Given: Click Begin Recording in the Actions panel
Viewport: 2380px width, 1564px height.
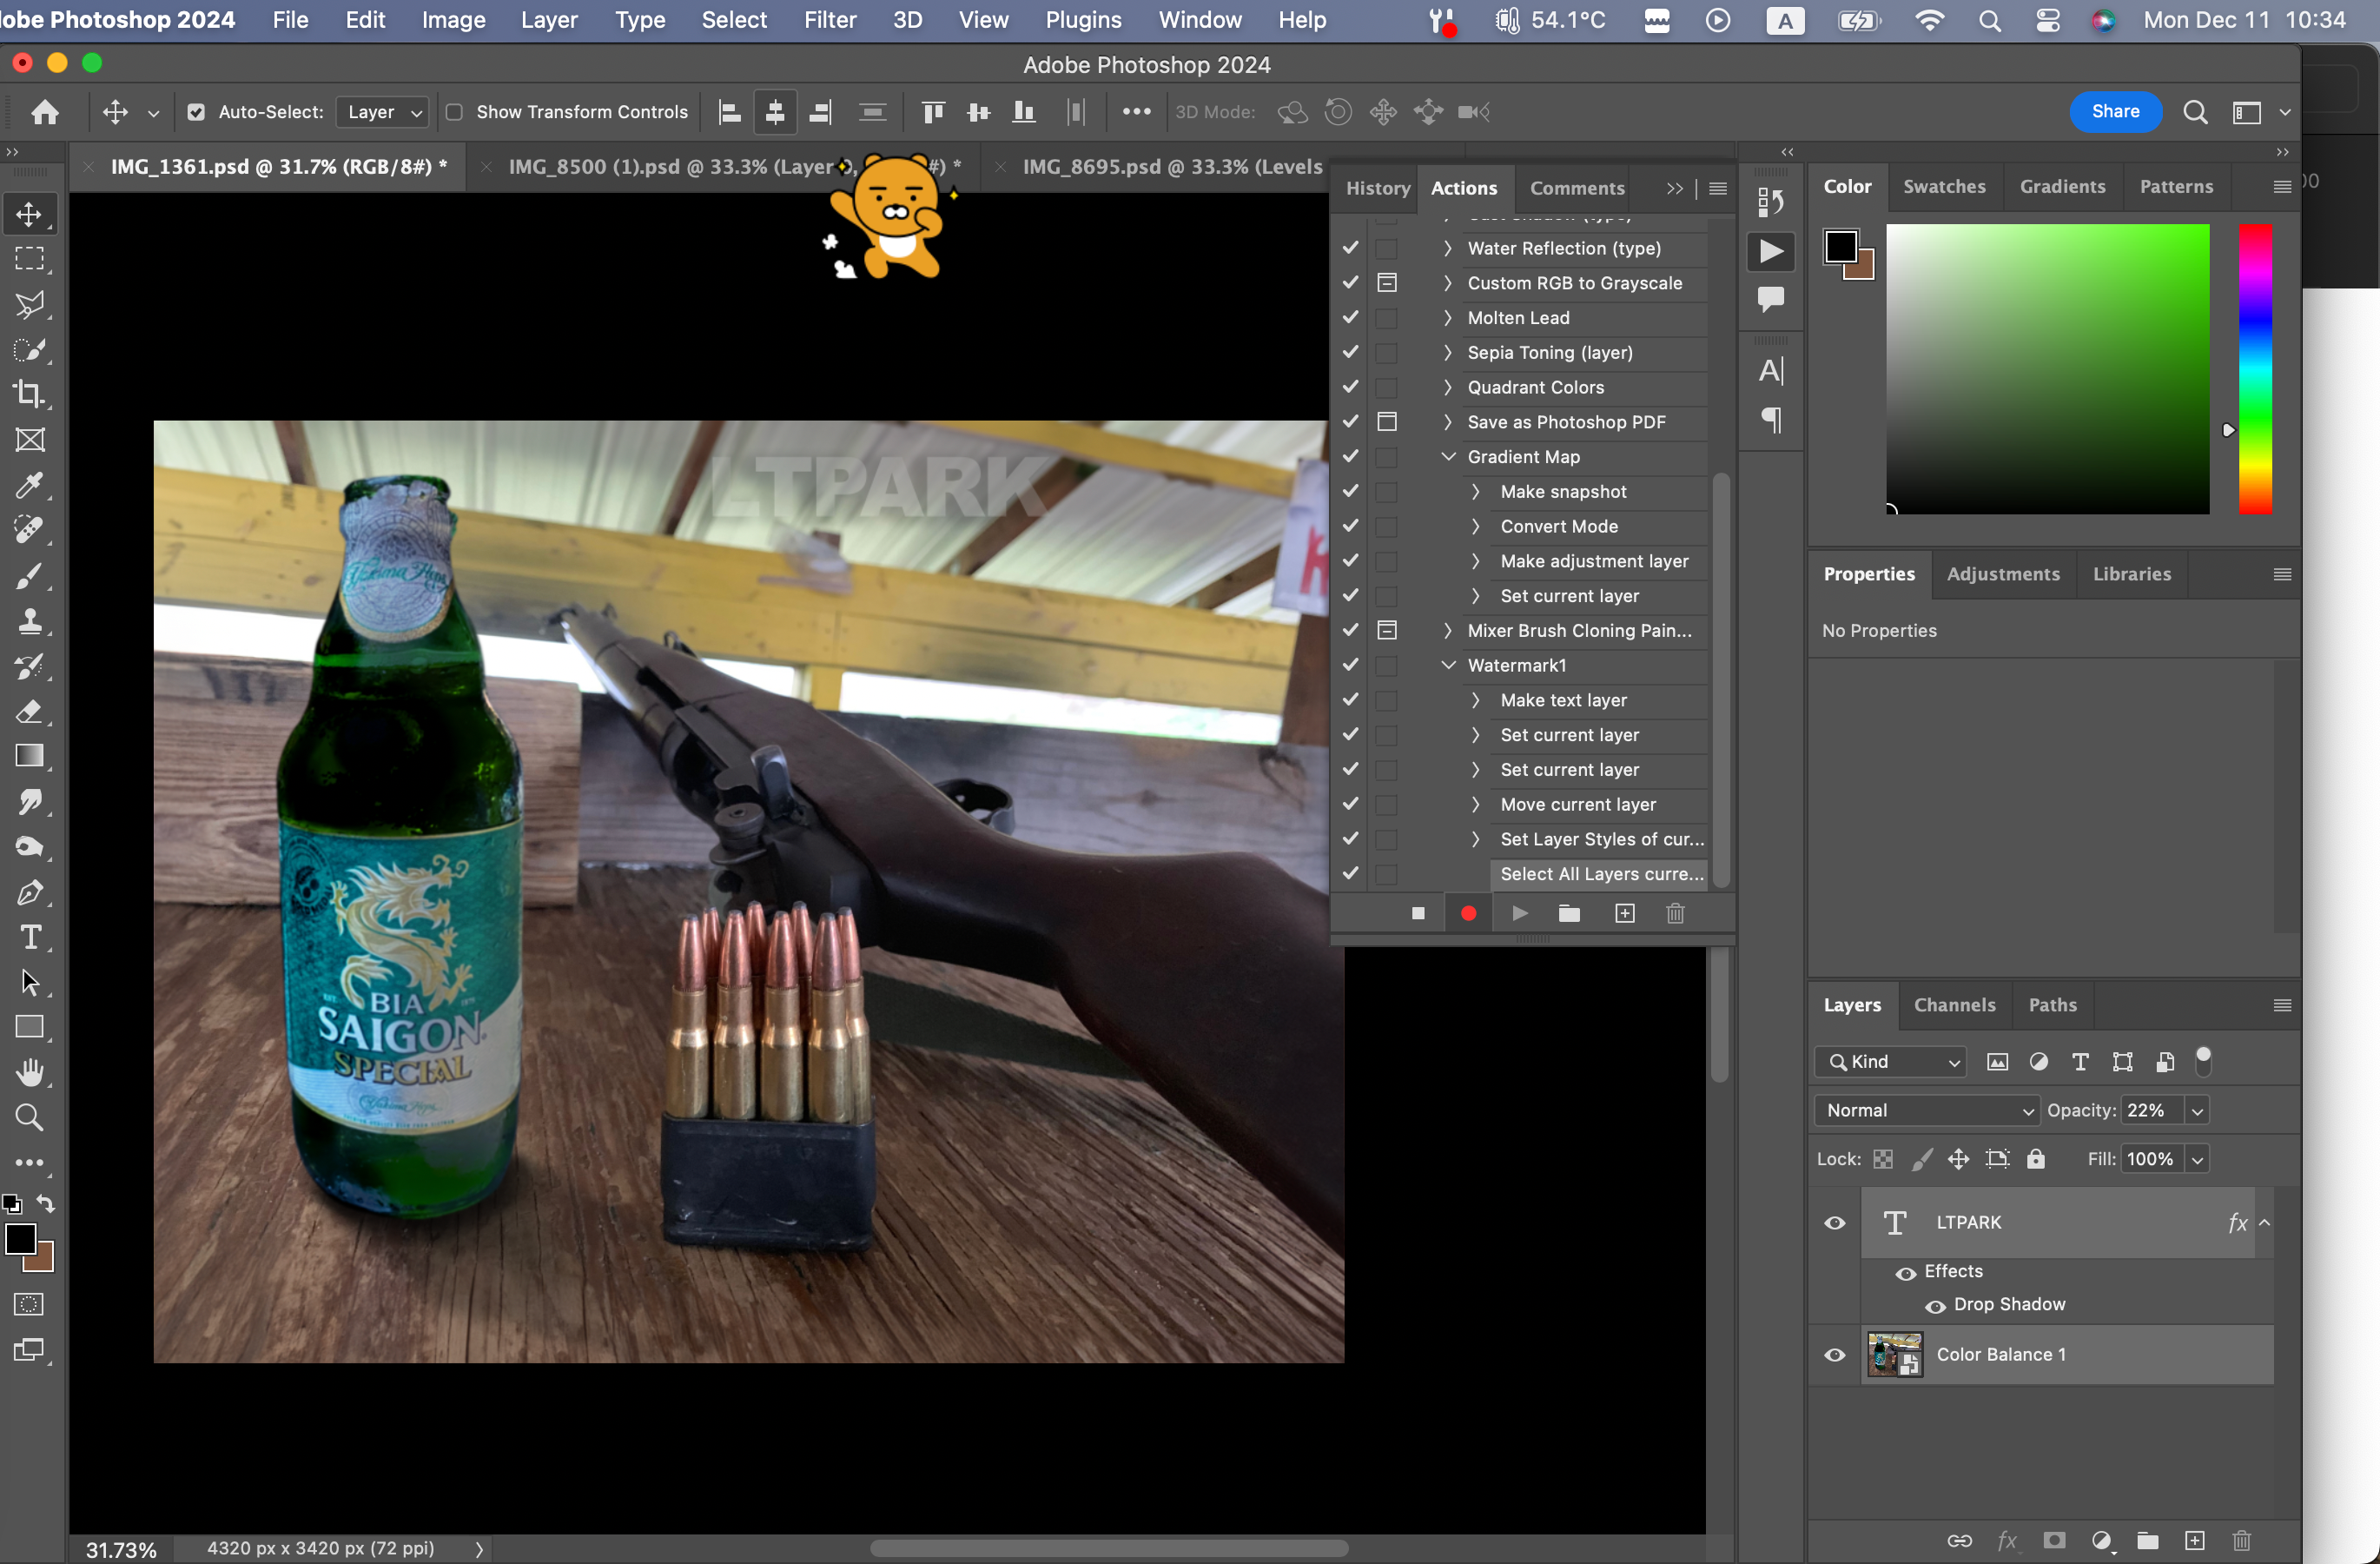Looking at the screenshot, I should pyautogui.click(x=1468, y=914).
